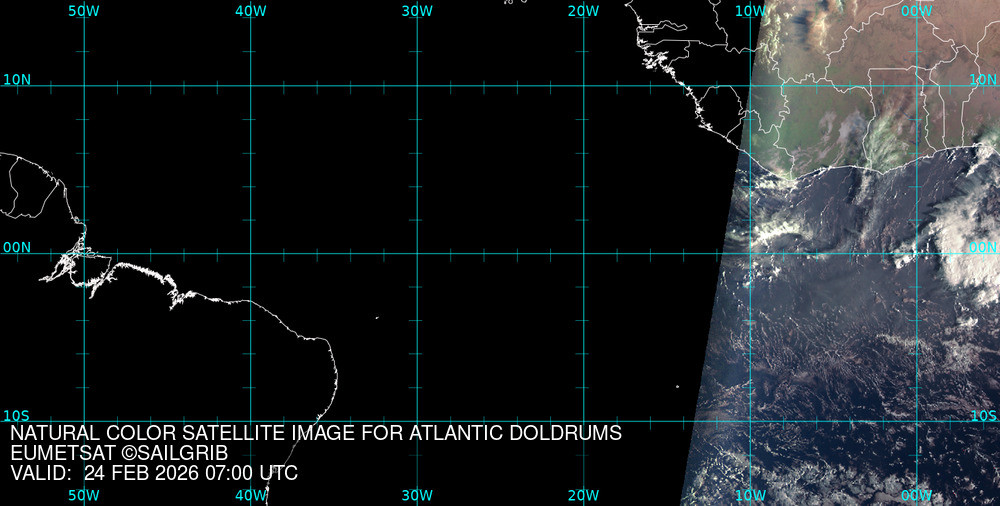1000x506 pixels.
Task: Click the 10N latitude label on the right edge
Action: coord(984,79)
